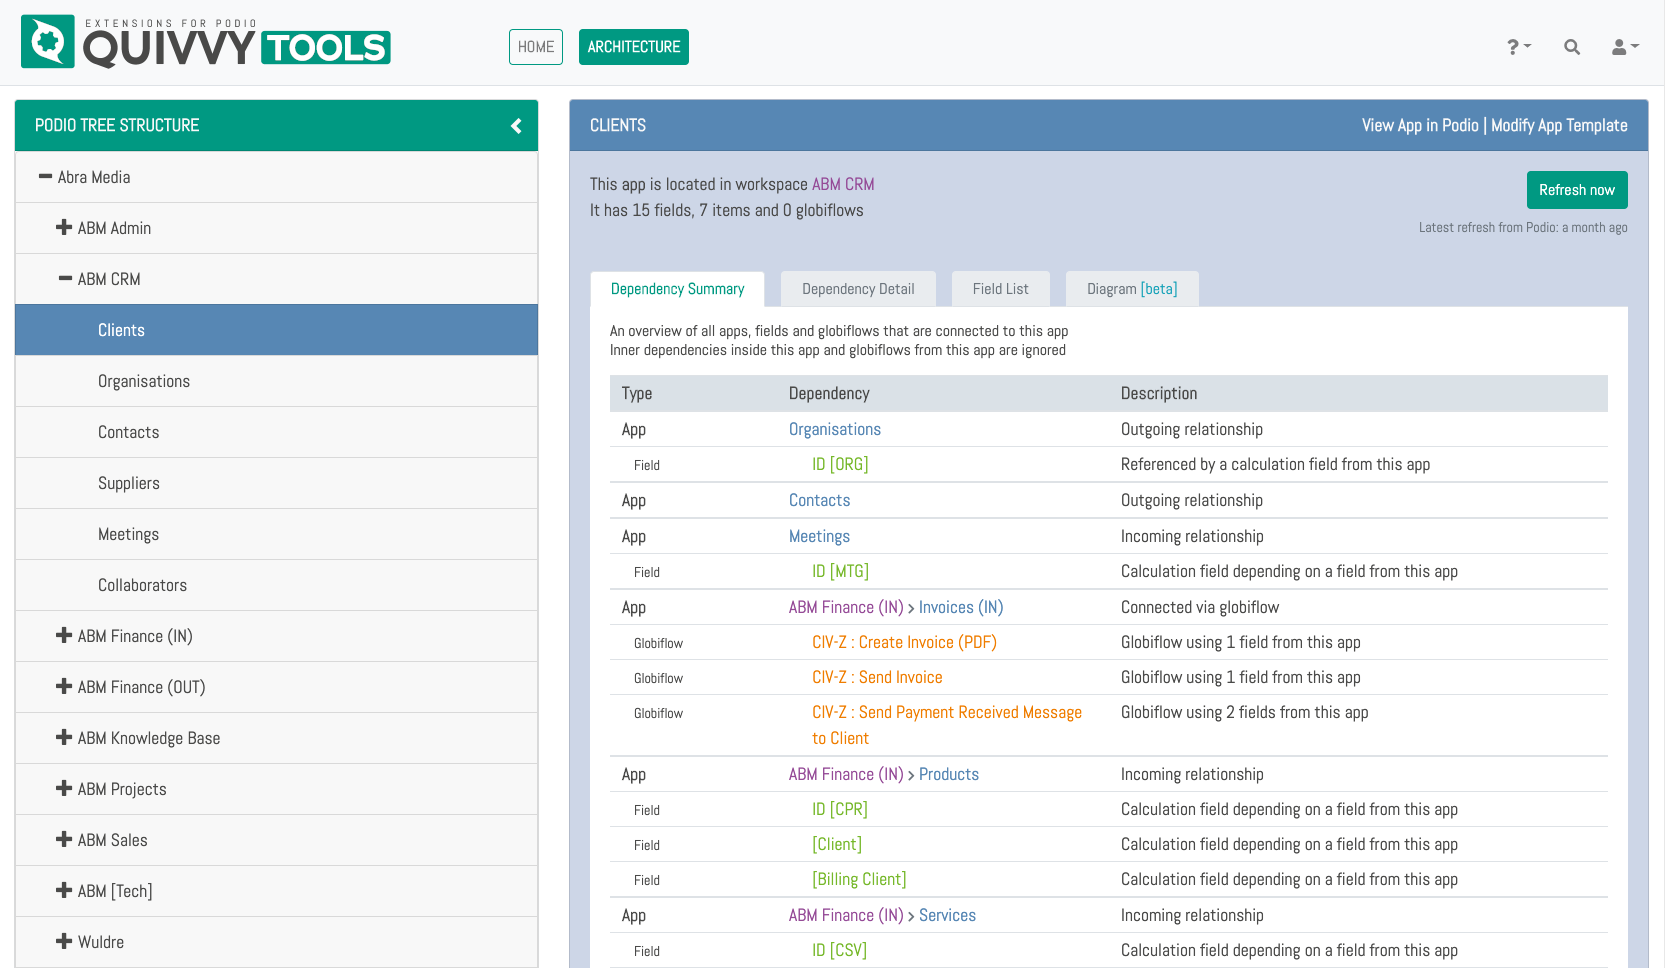Click the search magnifier icon
This screenshot has width=1665, height=968.
pyautogui.click(x=1571, y=47)
